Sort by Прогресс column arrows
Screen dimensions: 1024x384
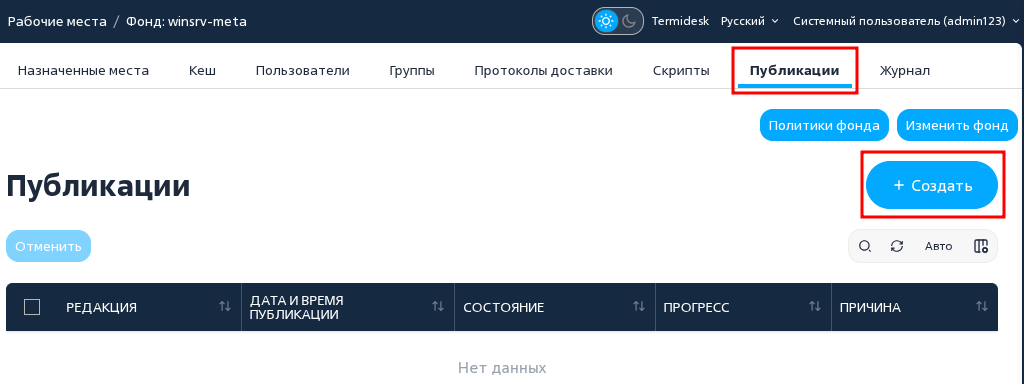[x=815, y=306]
